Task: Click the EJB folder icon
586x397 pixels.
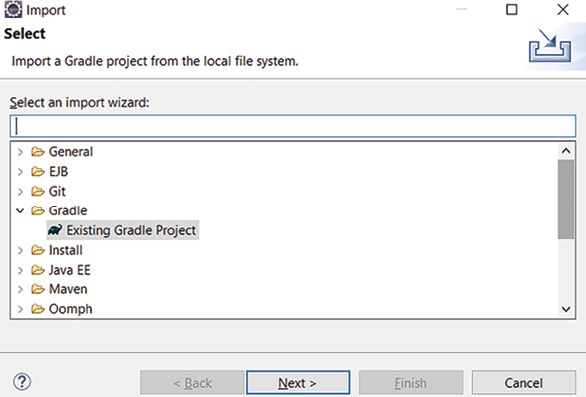Action: coord(38,172)
